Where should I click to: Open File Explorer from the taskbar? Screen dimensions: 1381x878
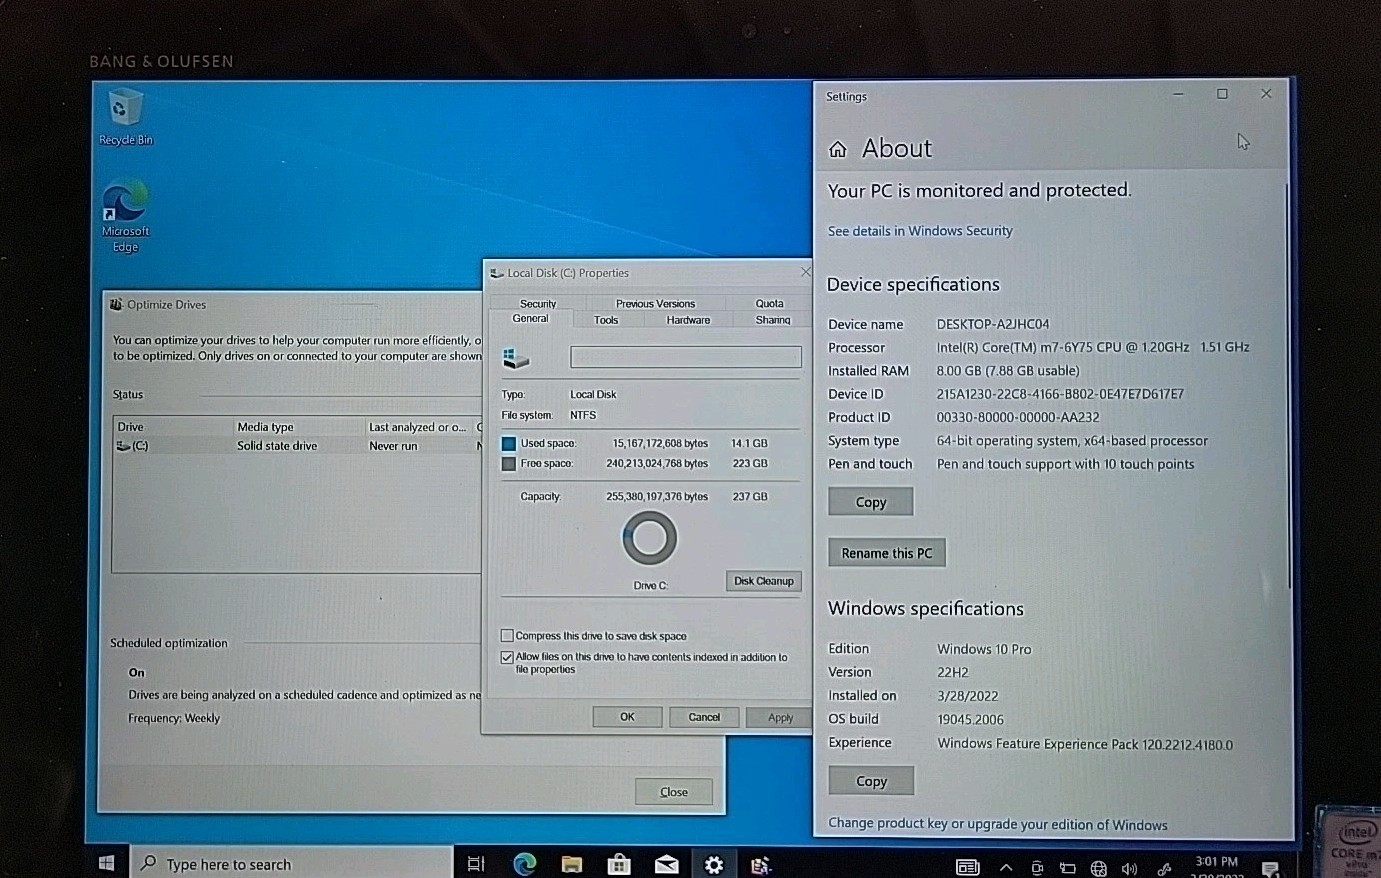(x=572, y=864)
